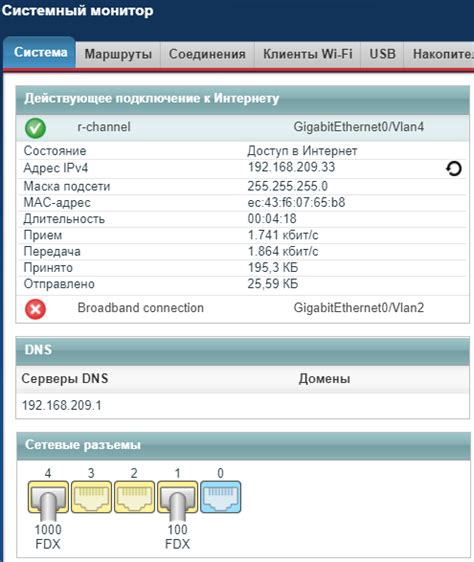
Task: Click DNS server entry 192.168.209.1
Action: point(62,406)
